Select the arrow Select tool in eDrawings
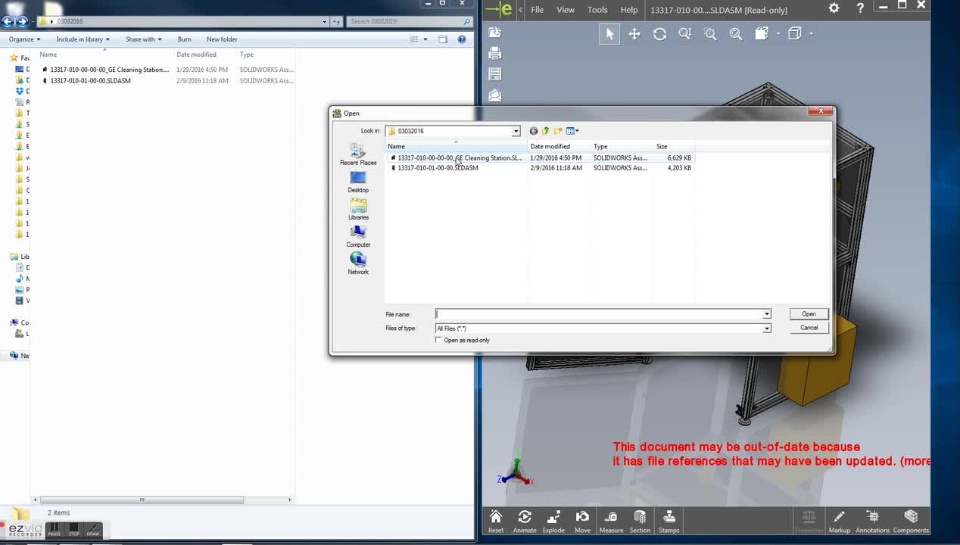Image resolution: width=960 pixels, height=545 pixels. pos(609,34)
